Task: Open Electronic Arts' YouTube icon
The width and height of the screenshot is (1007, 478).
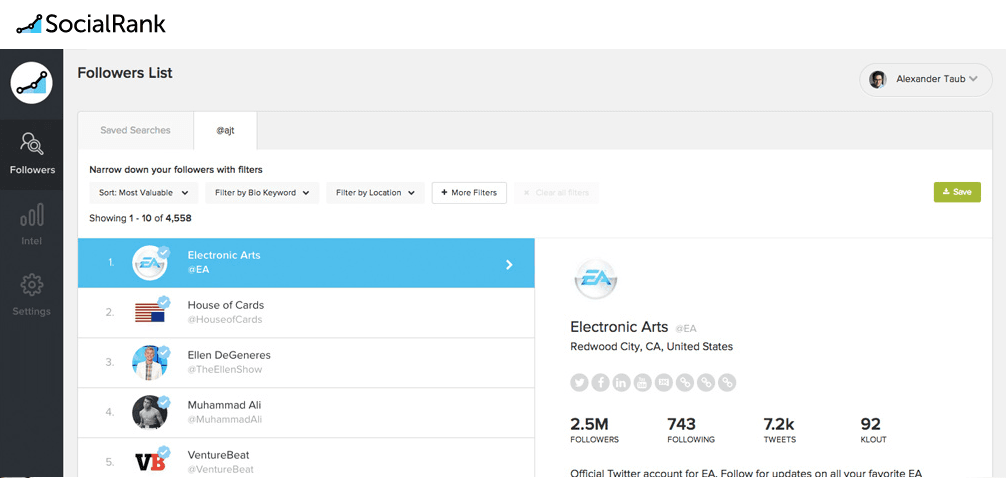Action: (x=643, y=383)
